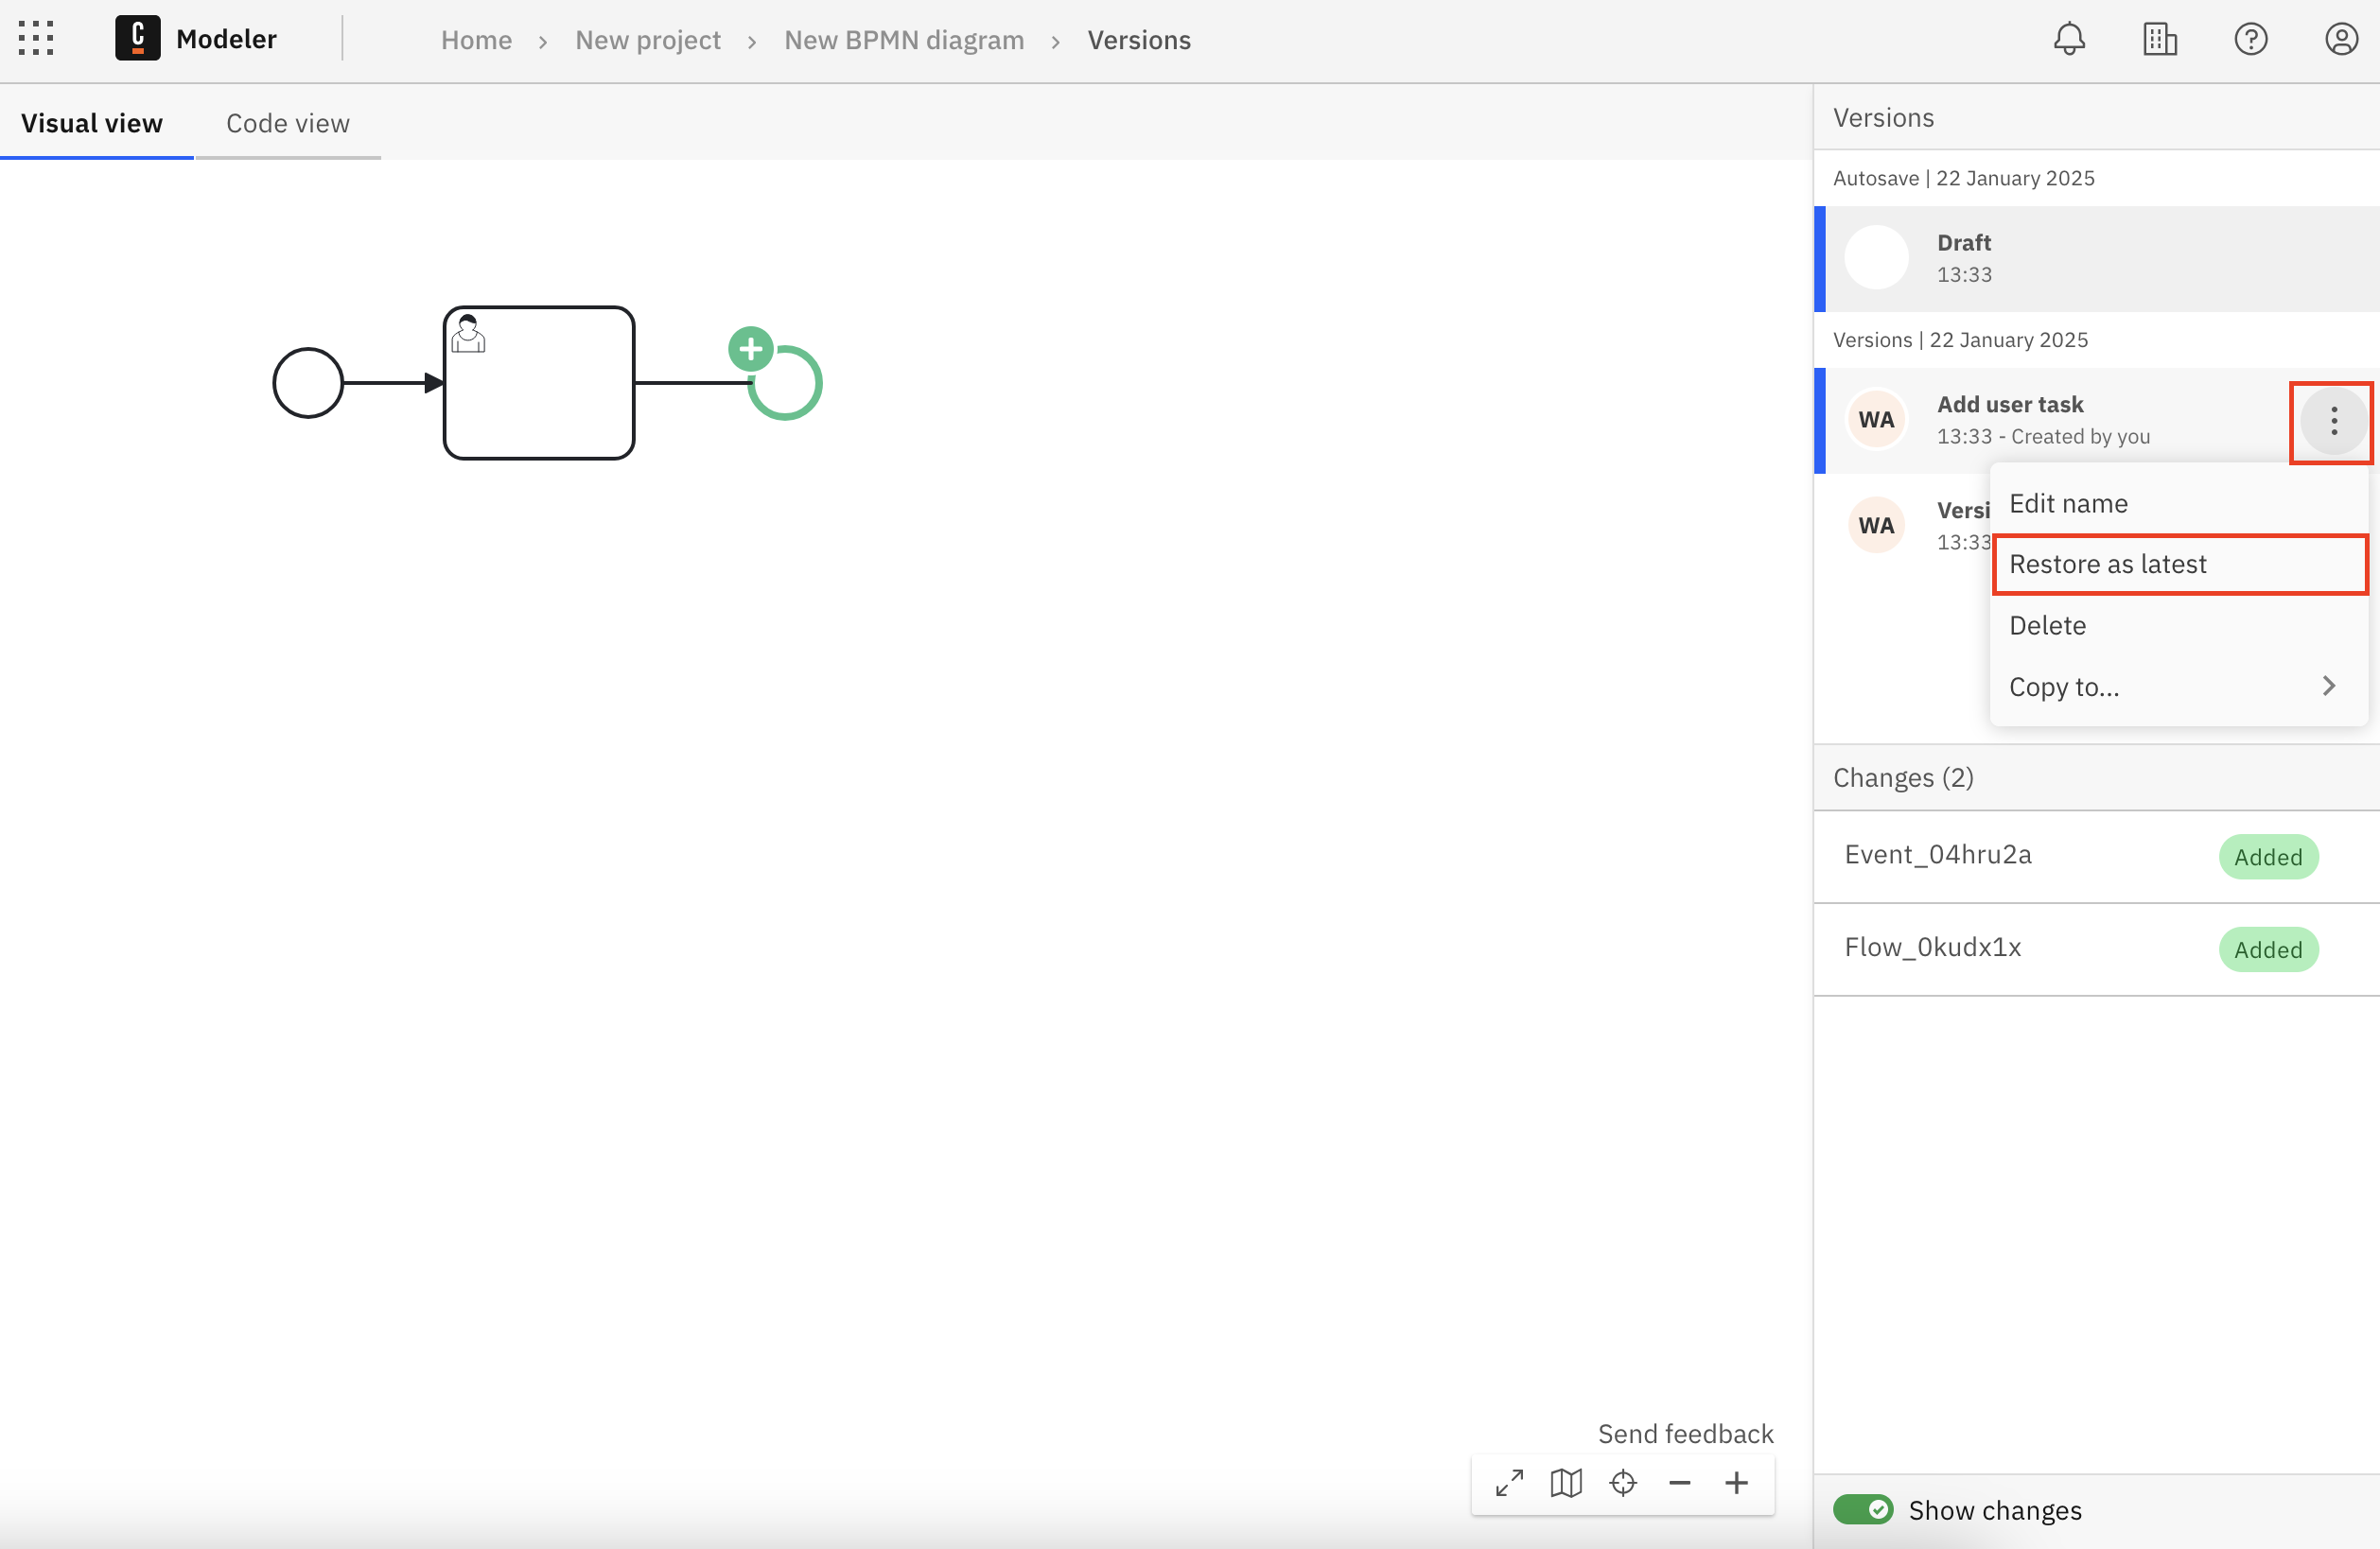The width and height of the screenshot is (2380, 1549).
Task: Choose Delete from the context menu
Action: click(x=2178, y=625)
